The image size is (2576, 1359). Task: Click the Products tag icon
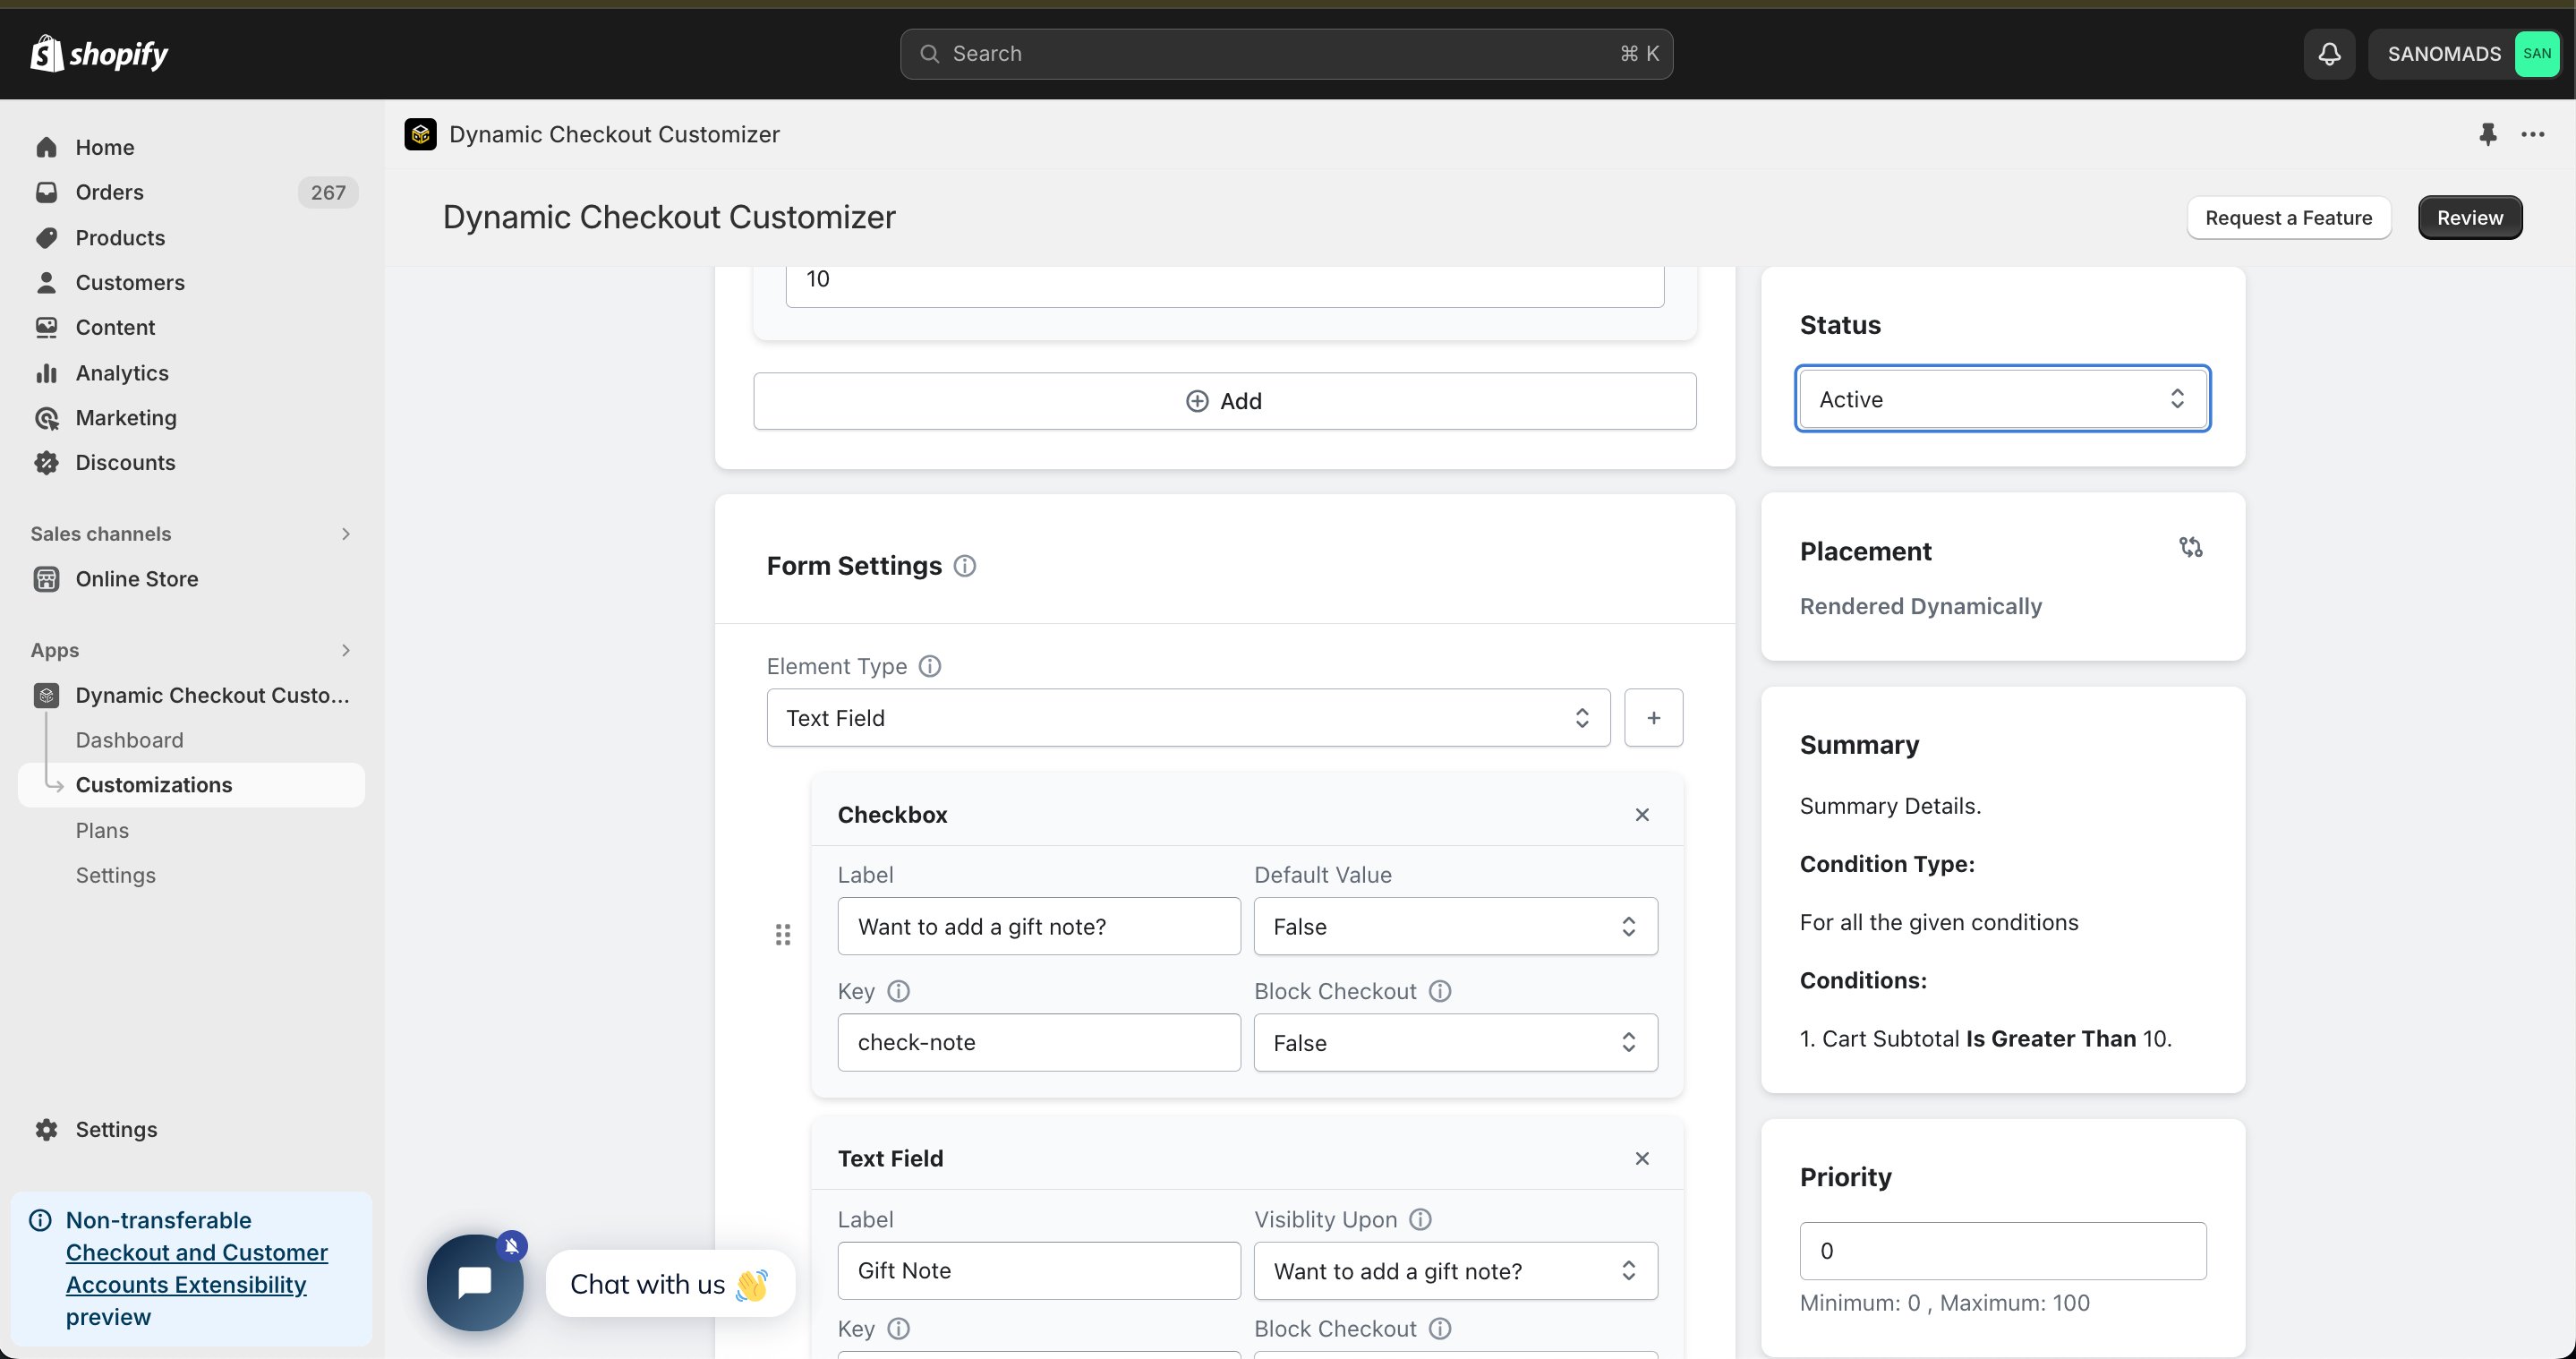[x=46, y=238]
